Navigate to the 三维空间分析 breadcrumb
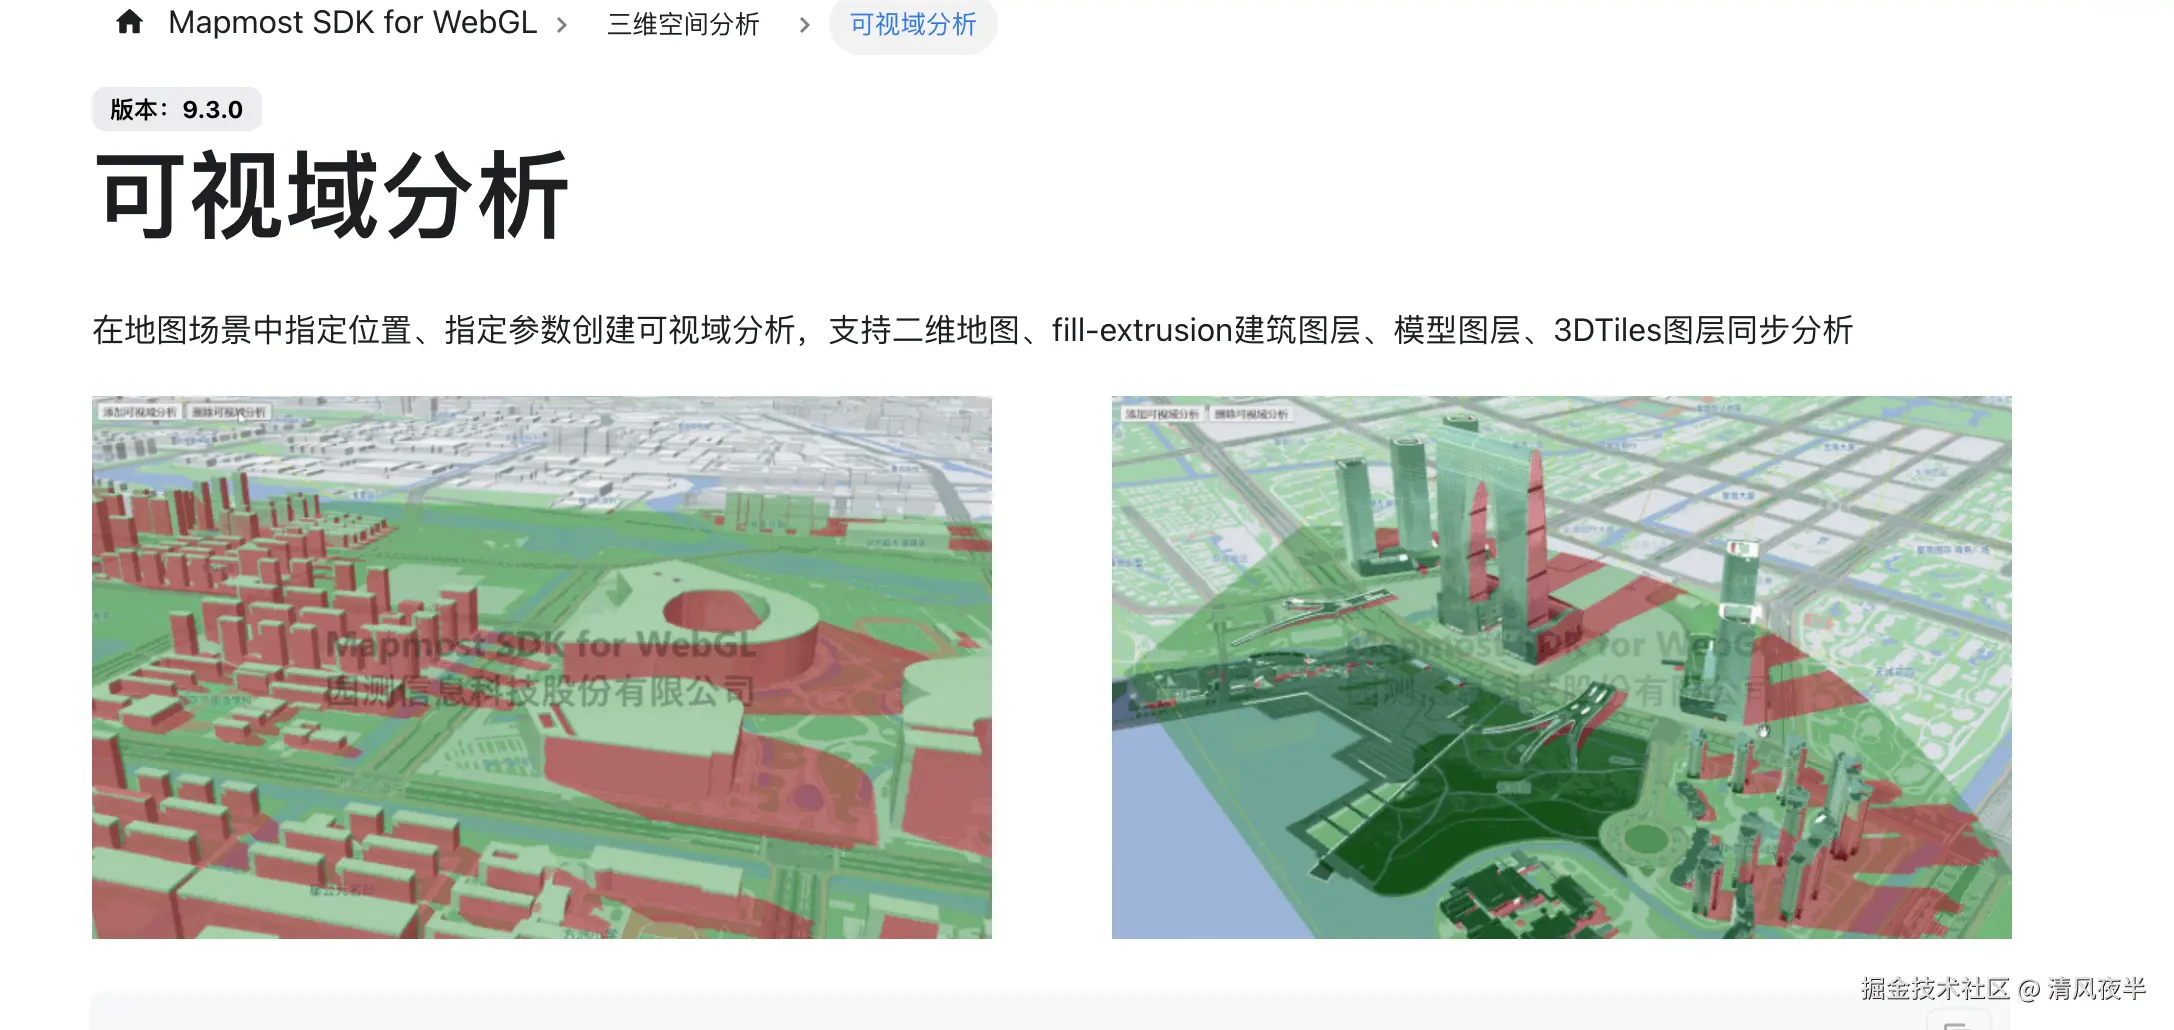Screen dimensions: 2174x1030 pyautogui.click(x=683, y=24)
